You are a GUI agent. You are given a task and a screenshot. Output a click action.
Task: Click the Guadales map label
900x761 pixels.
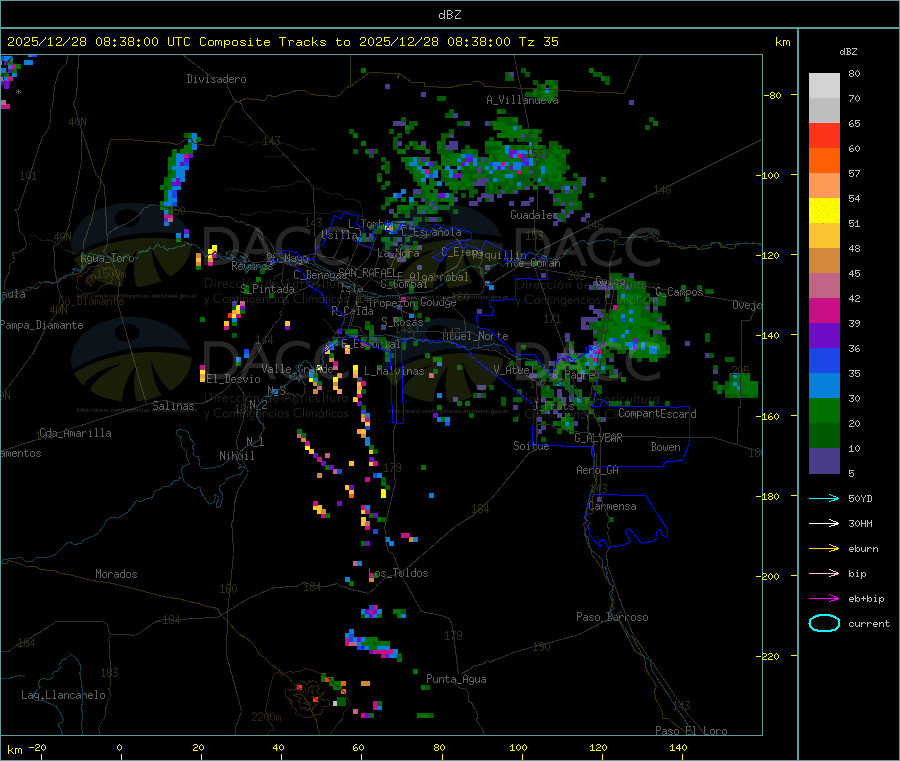534,215
